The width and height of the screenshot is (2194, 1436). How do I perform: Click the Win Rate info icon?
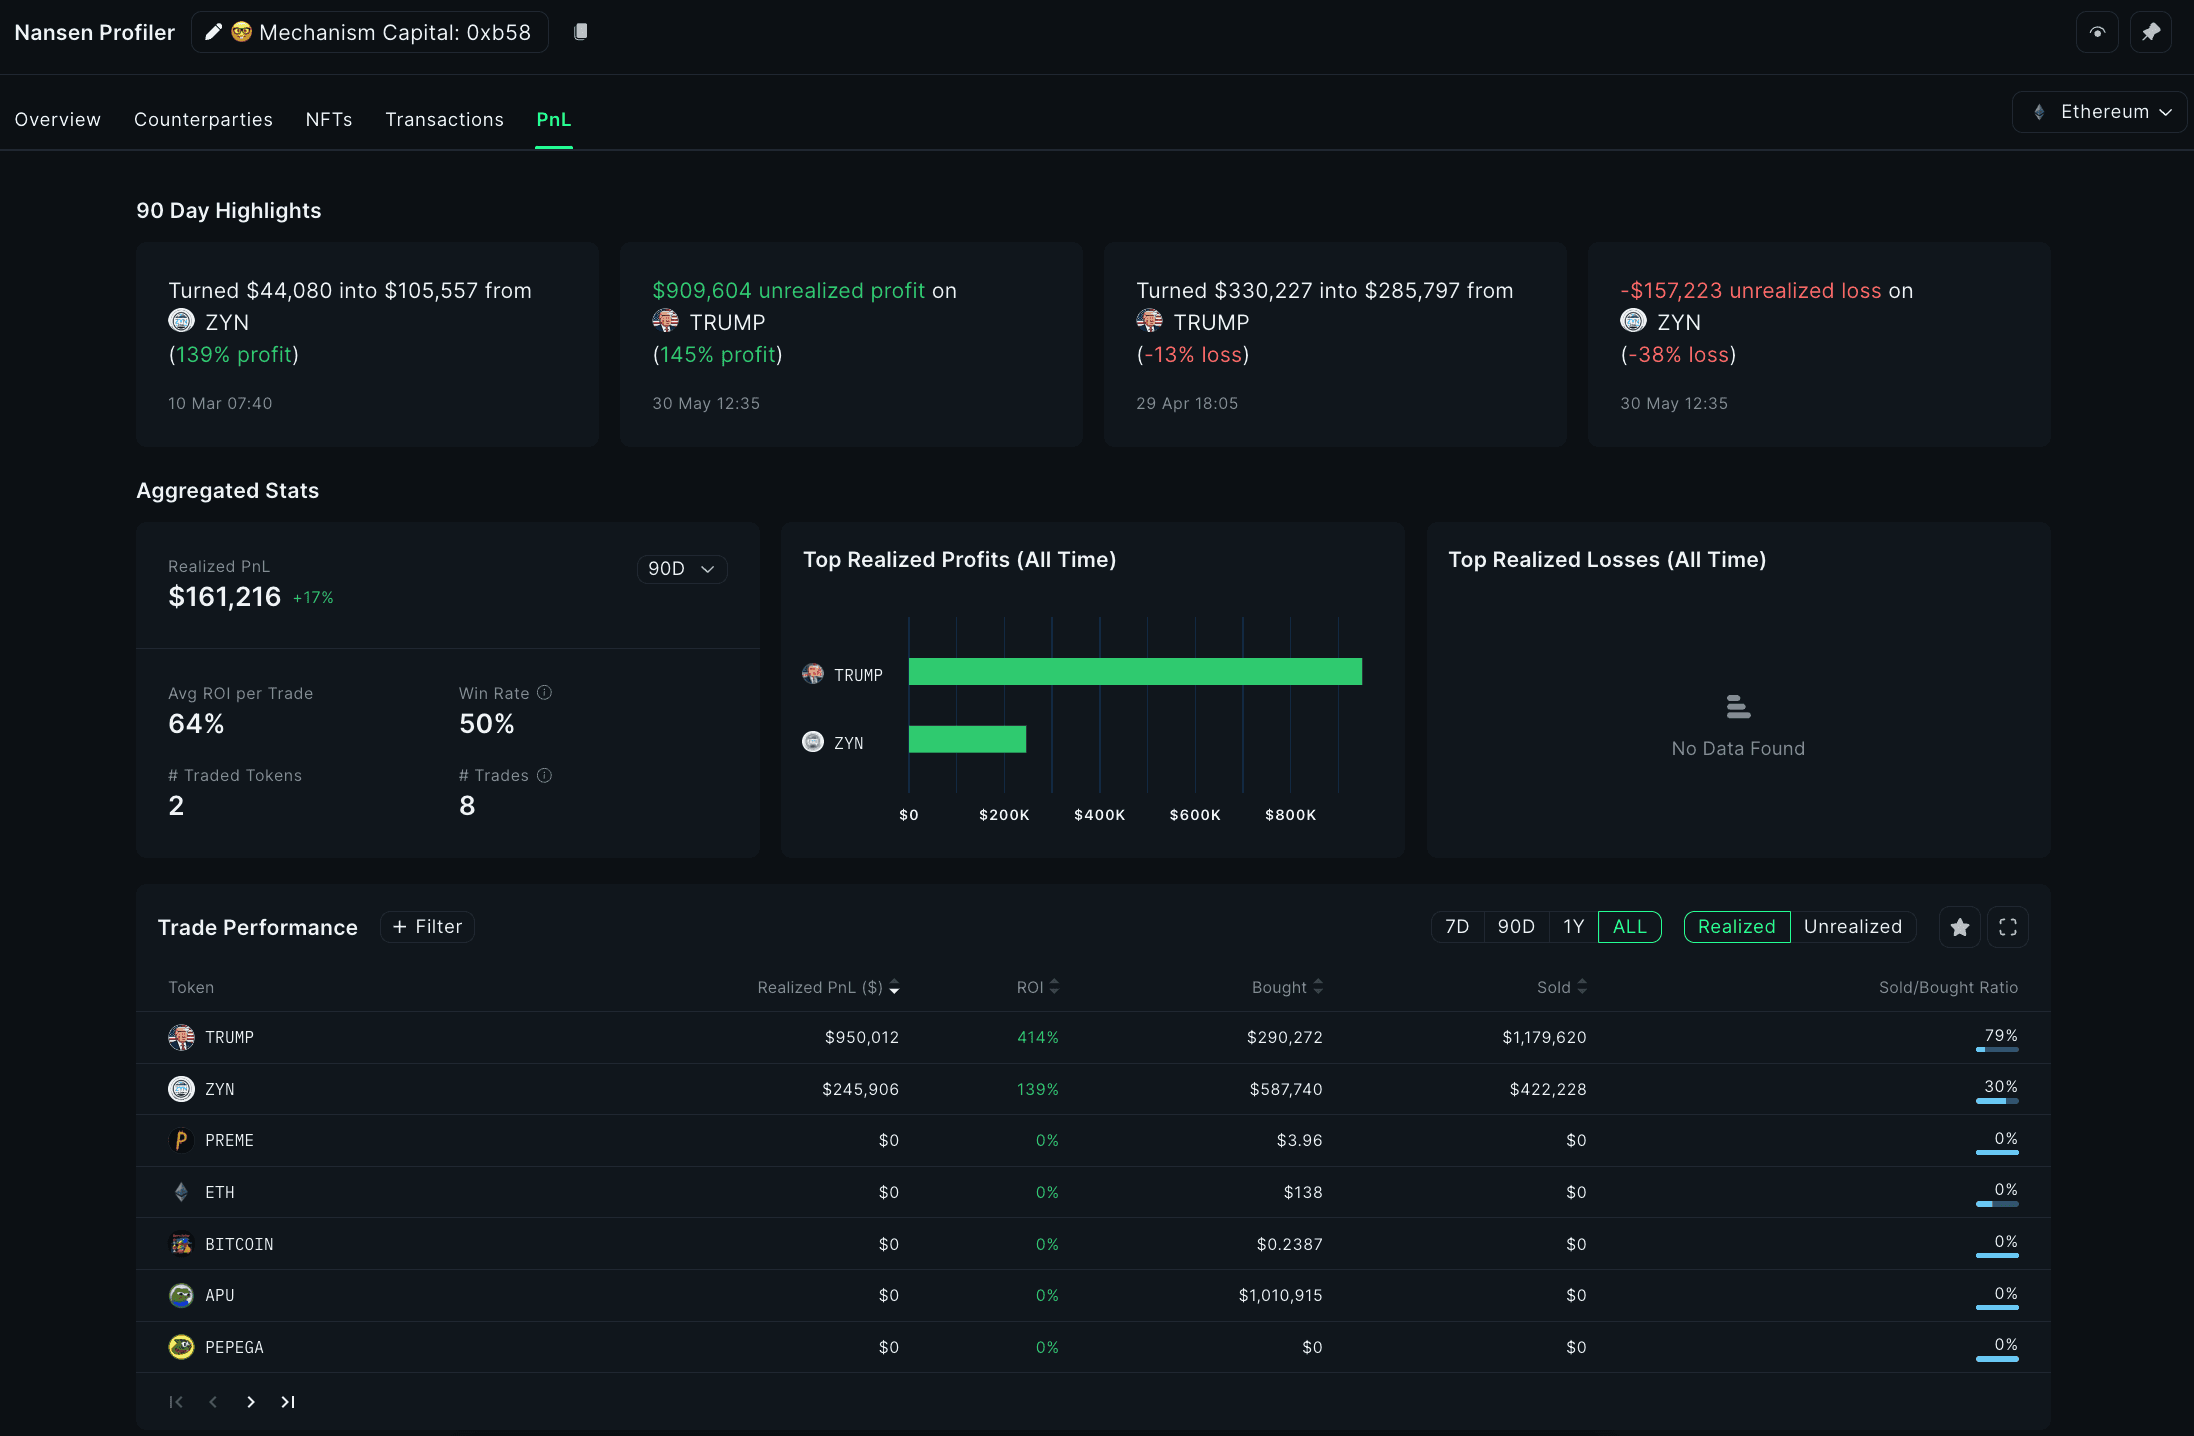(x=544, y=692)
